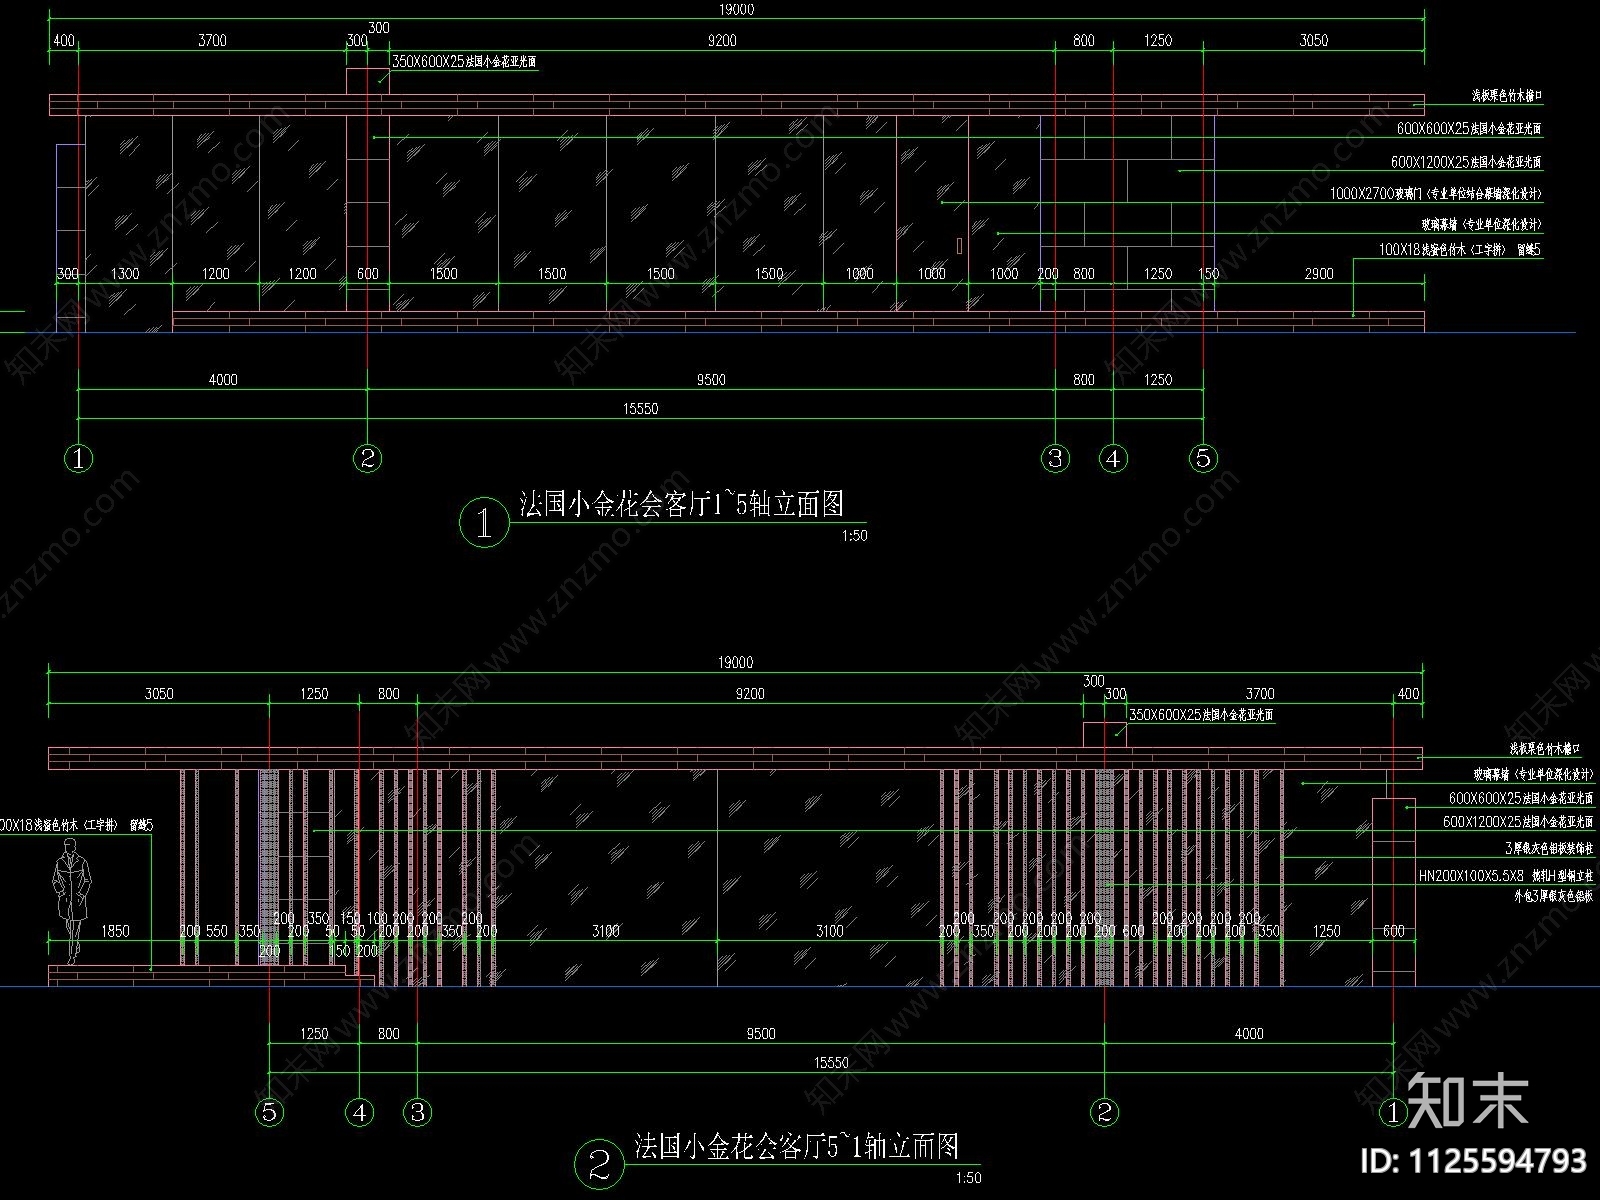Click the ID: 1125594793 text
Screen dimensions: 1600x1200
click(1474, 1160)
